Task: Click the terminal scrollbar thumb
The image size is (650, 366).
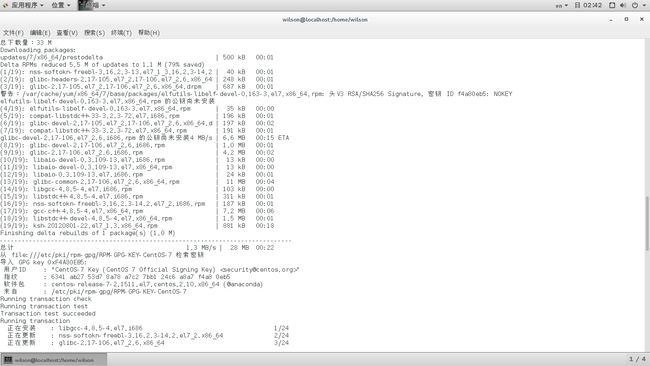Action: [647, 224]
